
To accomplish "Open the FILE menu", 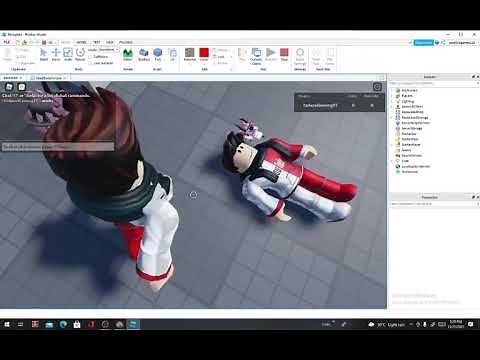I will (x=7, y=42).
